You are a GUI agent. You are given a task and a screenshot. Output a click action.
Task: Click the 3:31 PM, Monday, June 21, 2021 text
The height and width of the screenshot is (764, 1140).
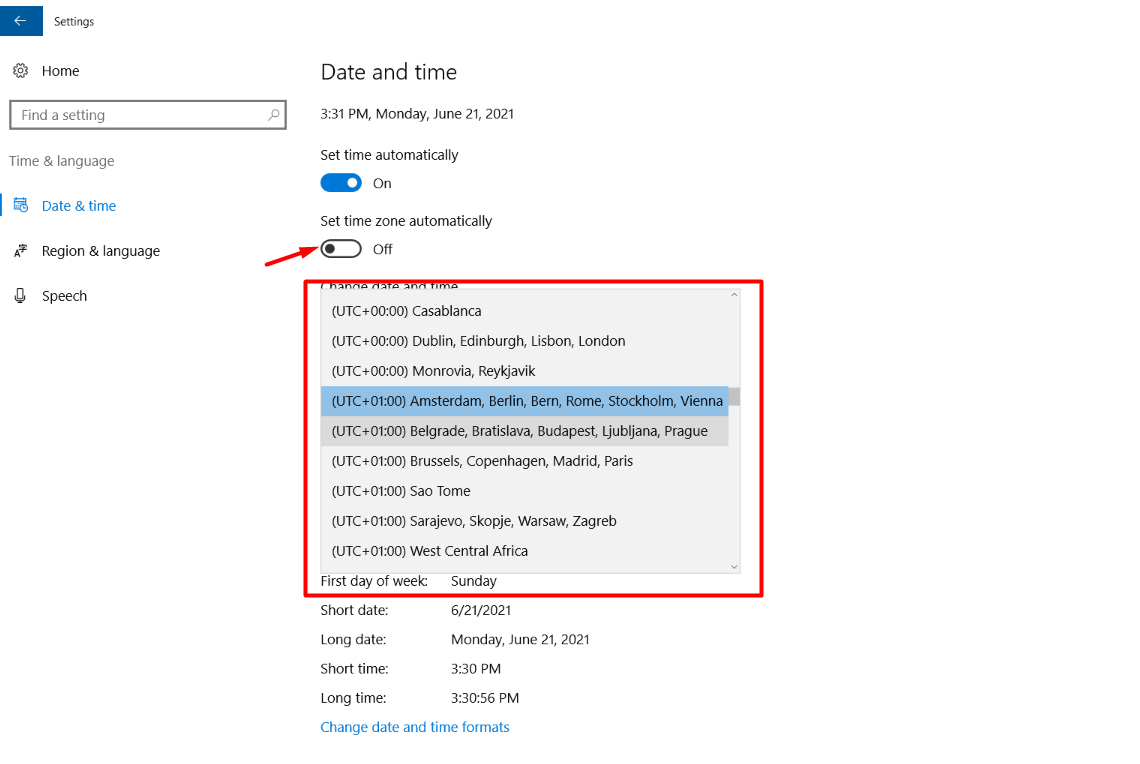(x=417, y=114)
